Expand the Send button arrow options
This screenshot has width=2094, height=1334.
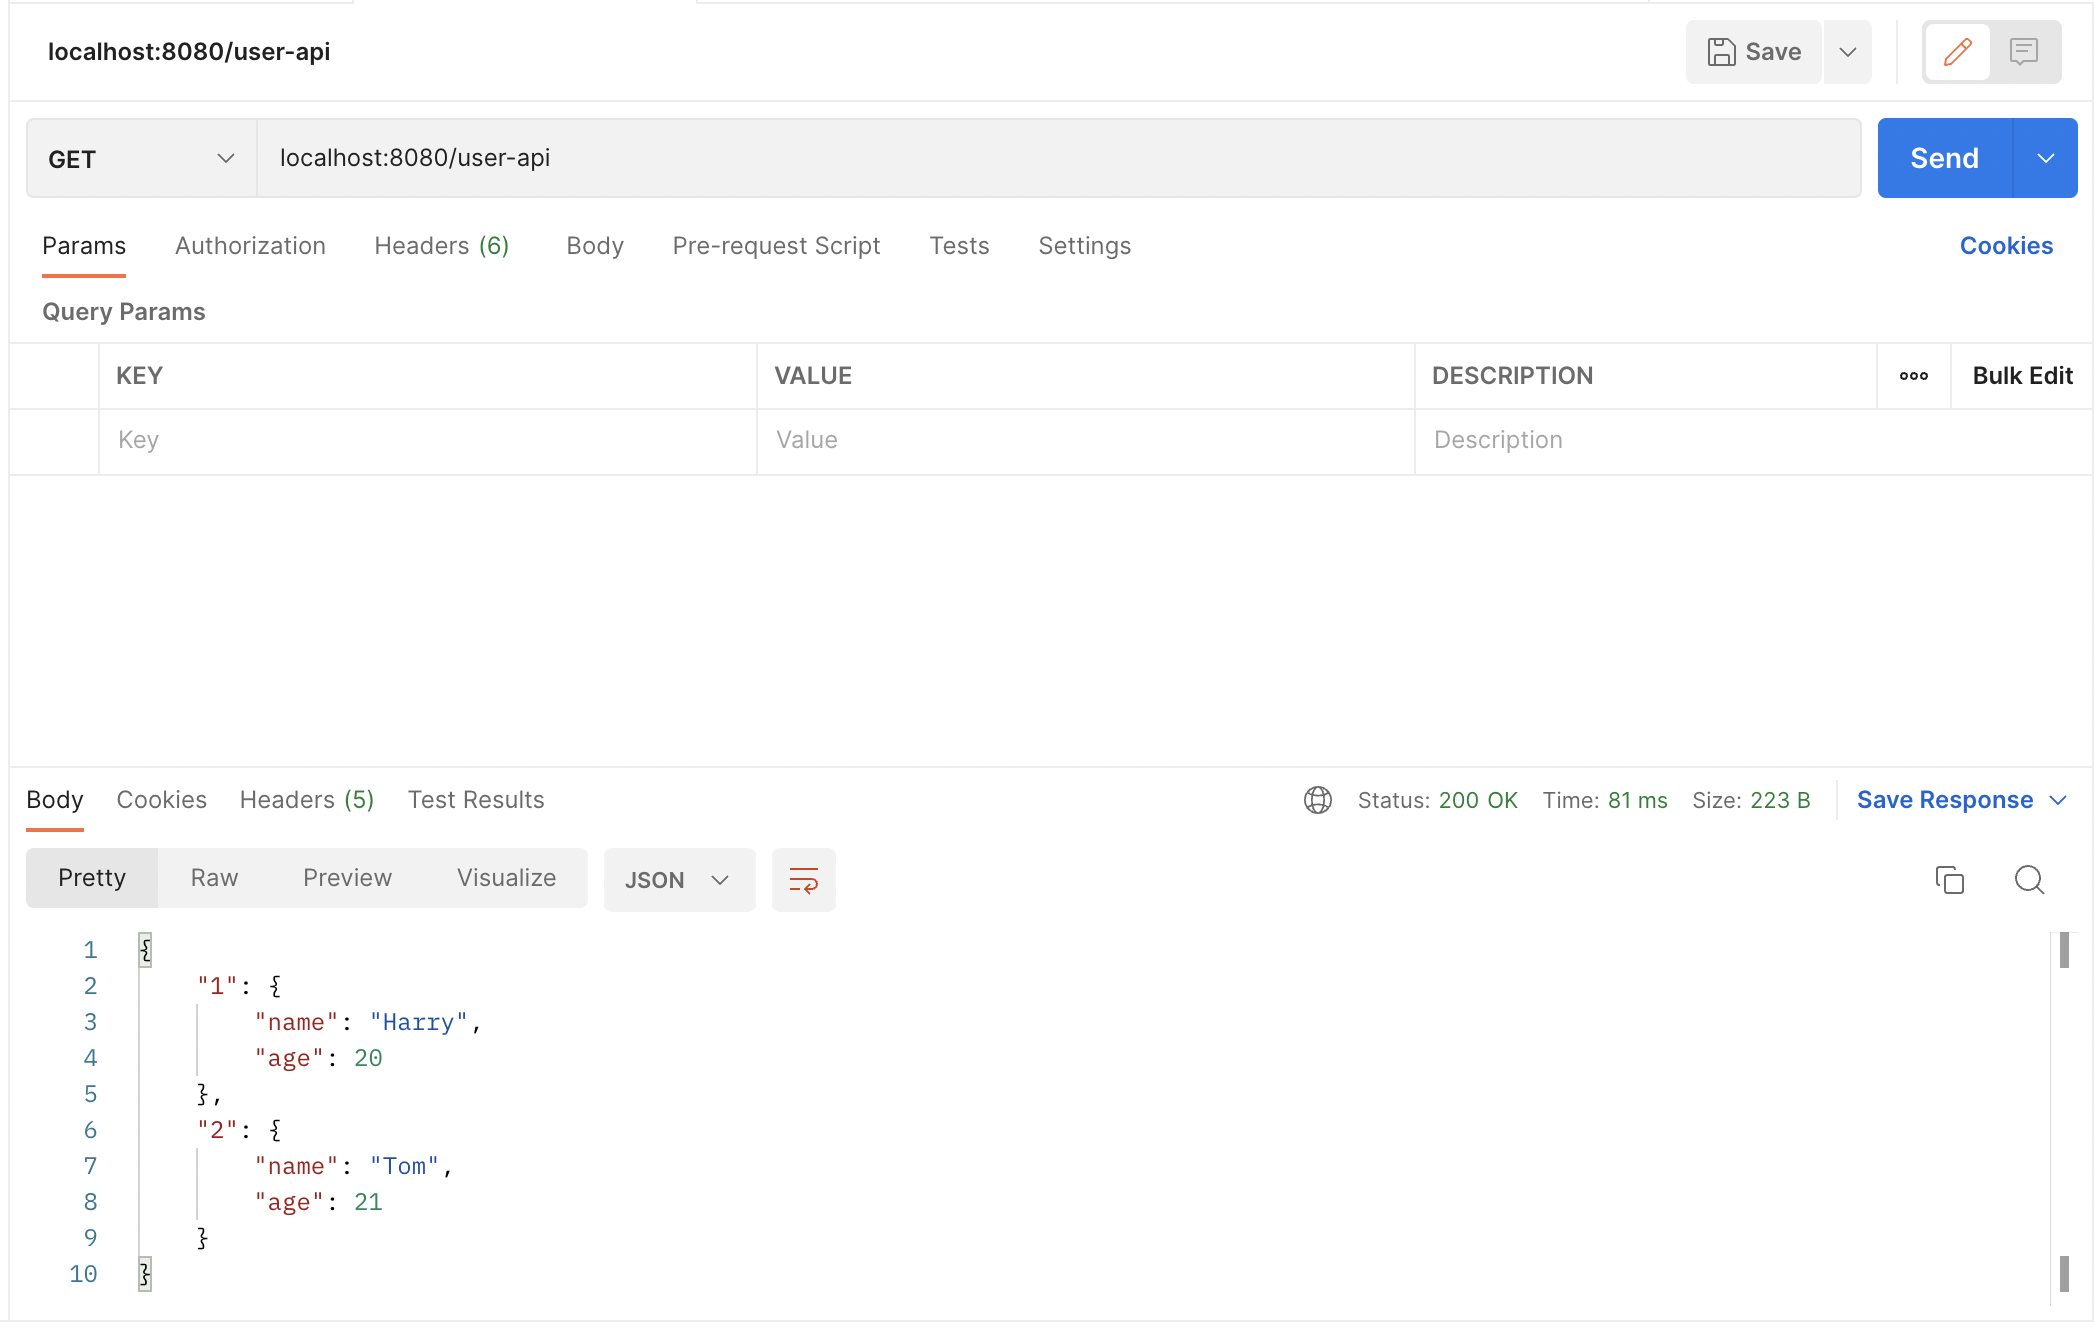click(x=2045, y=159)
